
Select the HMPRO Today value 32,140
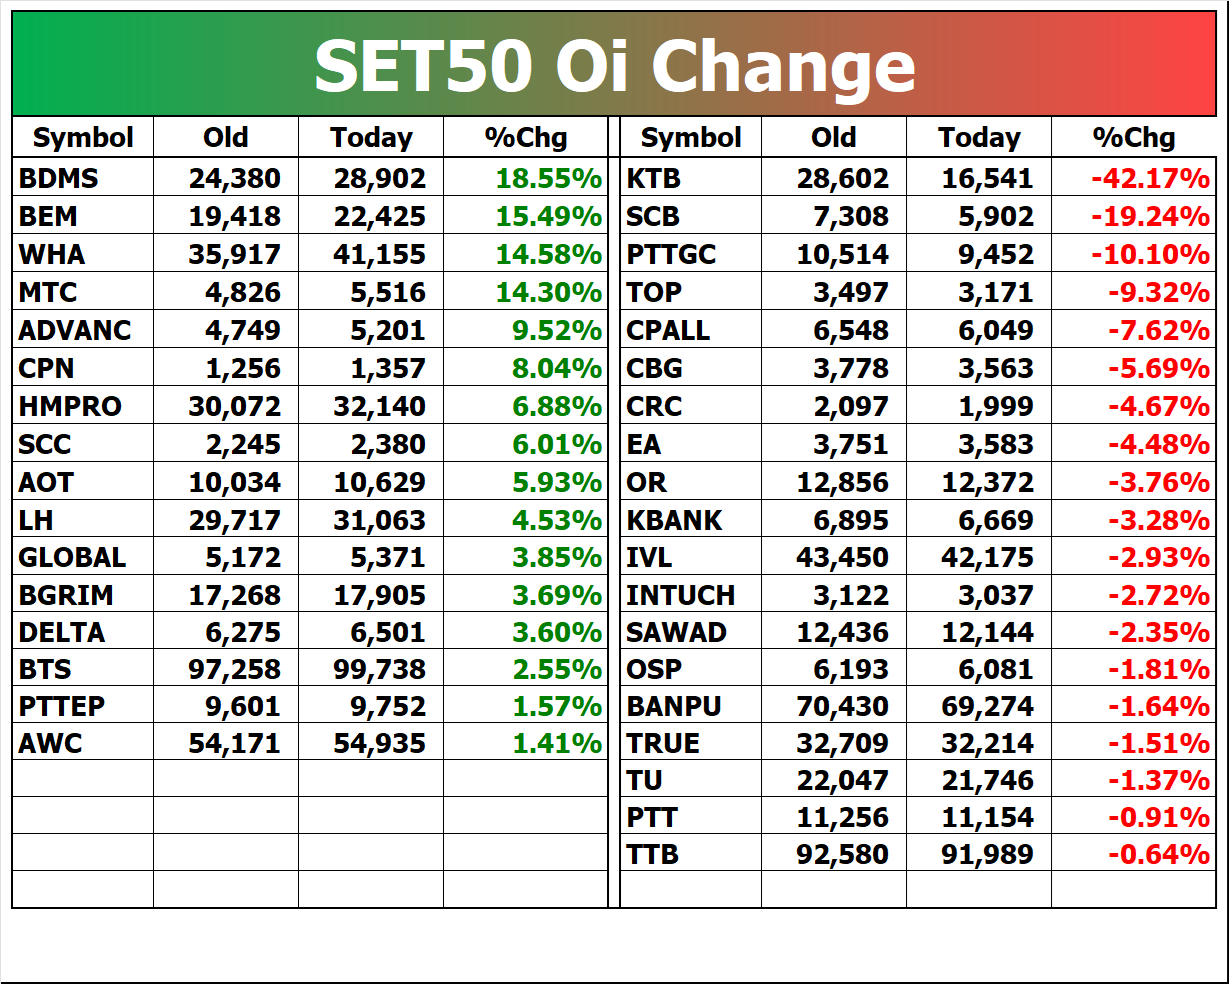pyautogui.click(x=371, y=406)
